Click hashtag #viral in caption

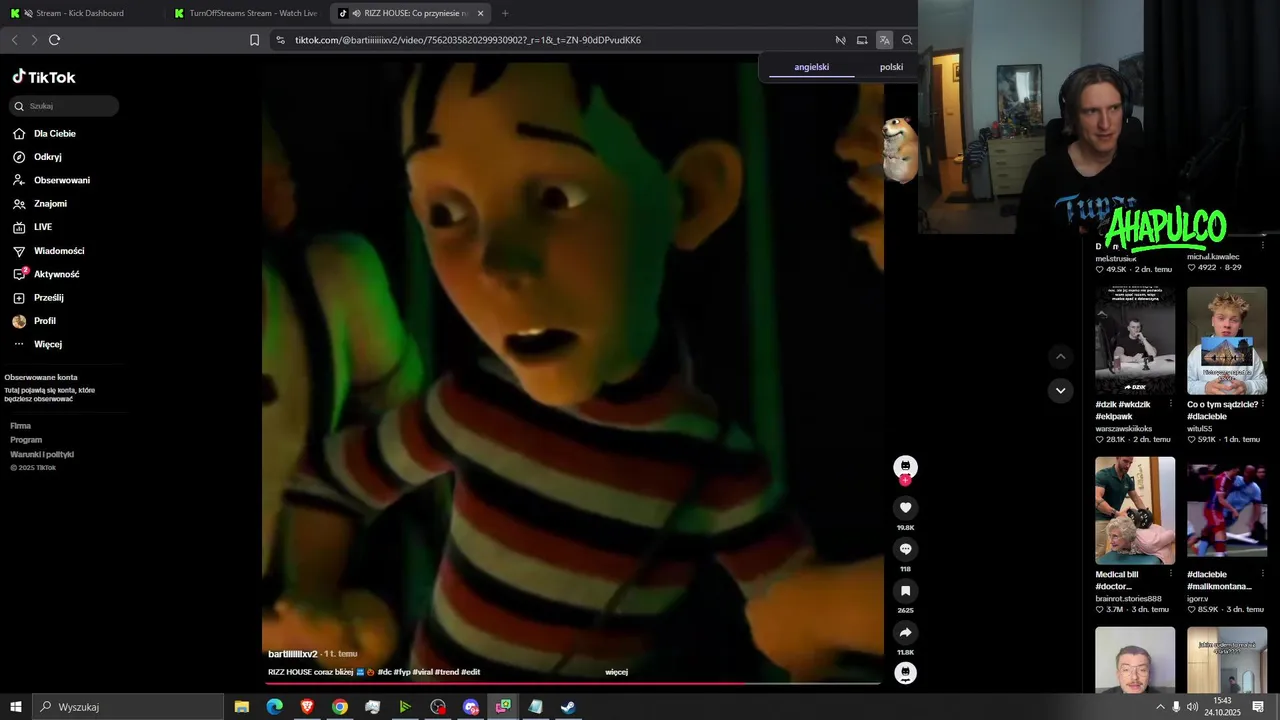(422, 672)
